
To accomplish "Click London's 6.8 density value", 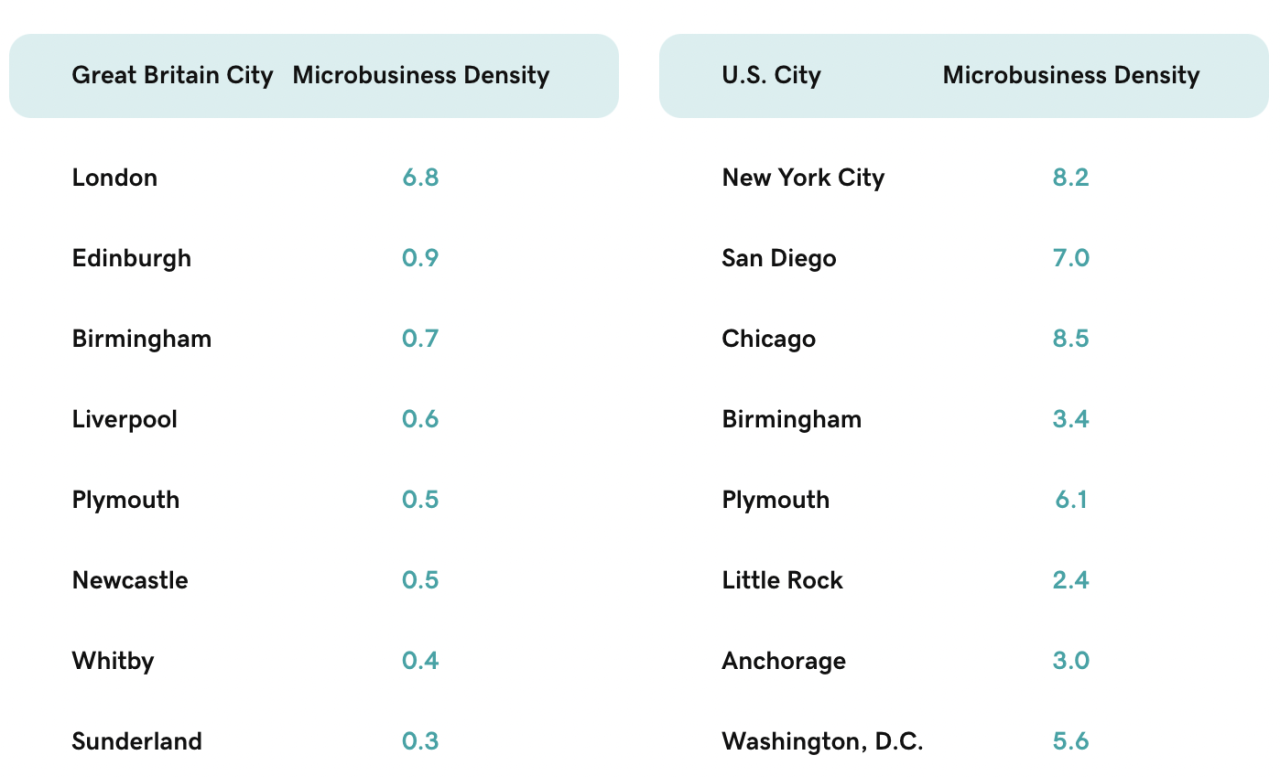I will coord(421,178).
